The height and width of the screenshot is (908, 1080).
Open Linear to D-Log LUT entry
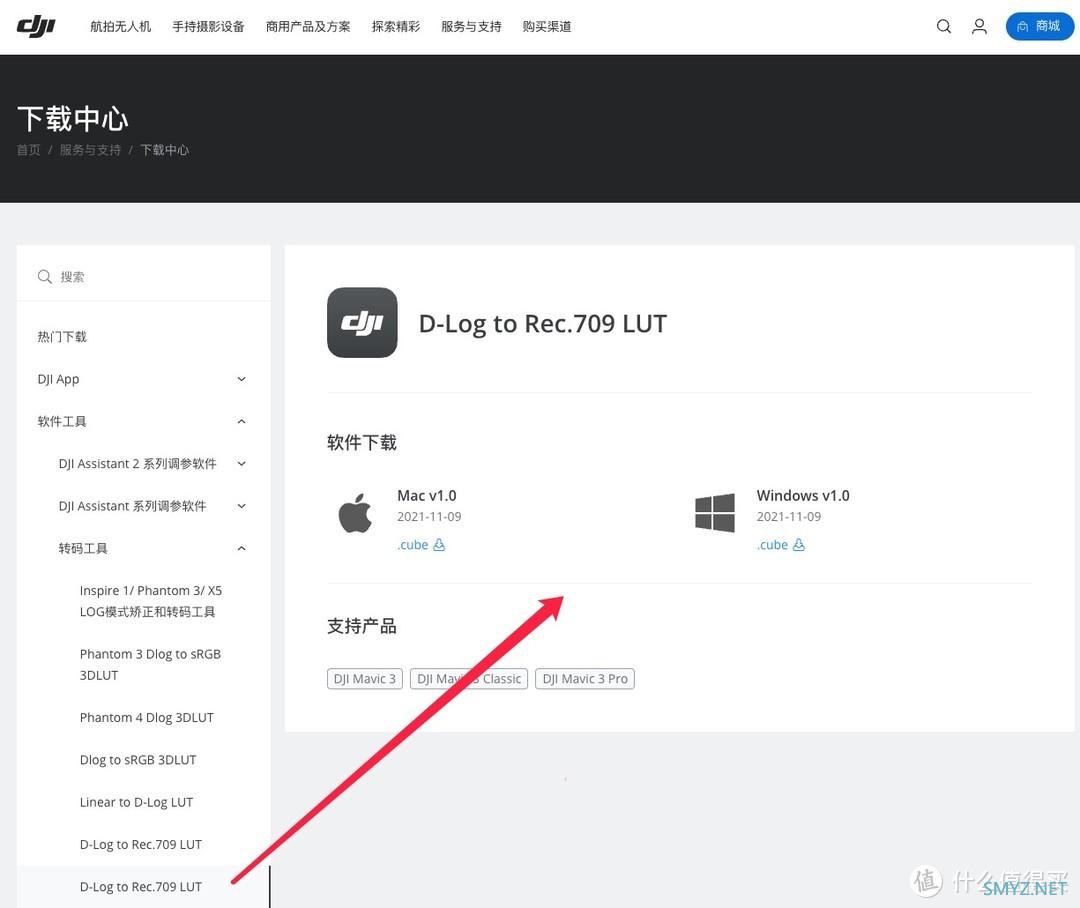(x=136, y=803)
